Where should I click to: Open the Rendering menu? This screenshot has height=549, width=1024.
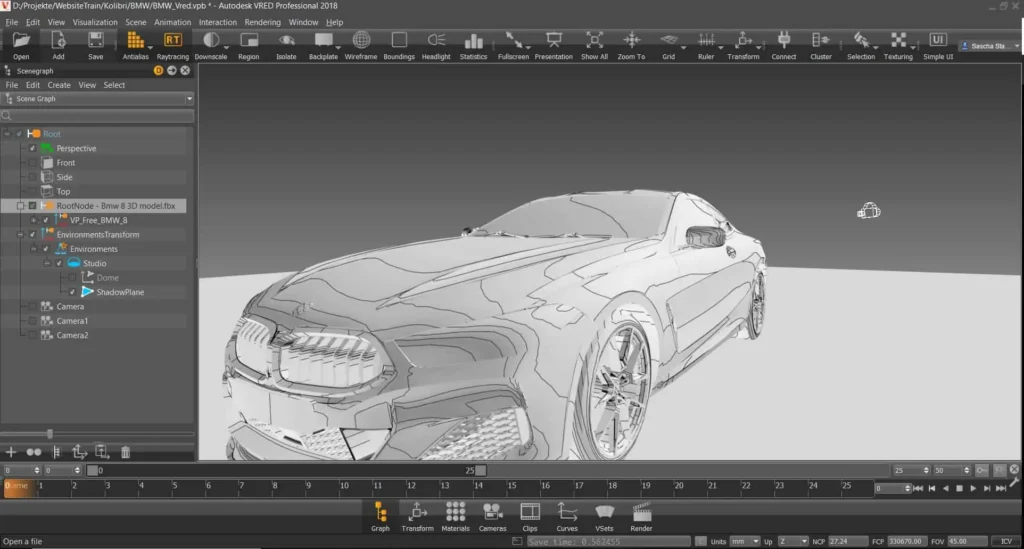pyautogui.click(x=263, y=22)
